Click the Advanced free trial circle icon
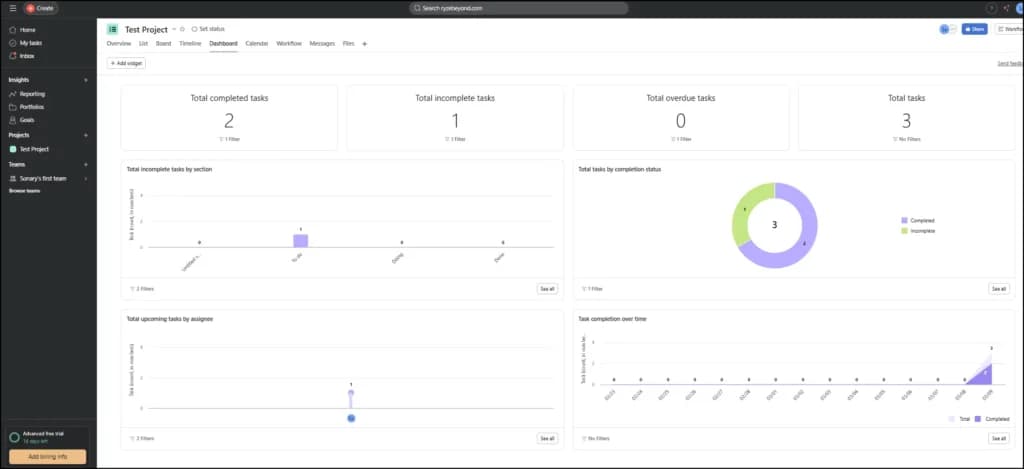Image resolution: width=1024 pixels, height=469 pixels. pos(14,437)
